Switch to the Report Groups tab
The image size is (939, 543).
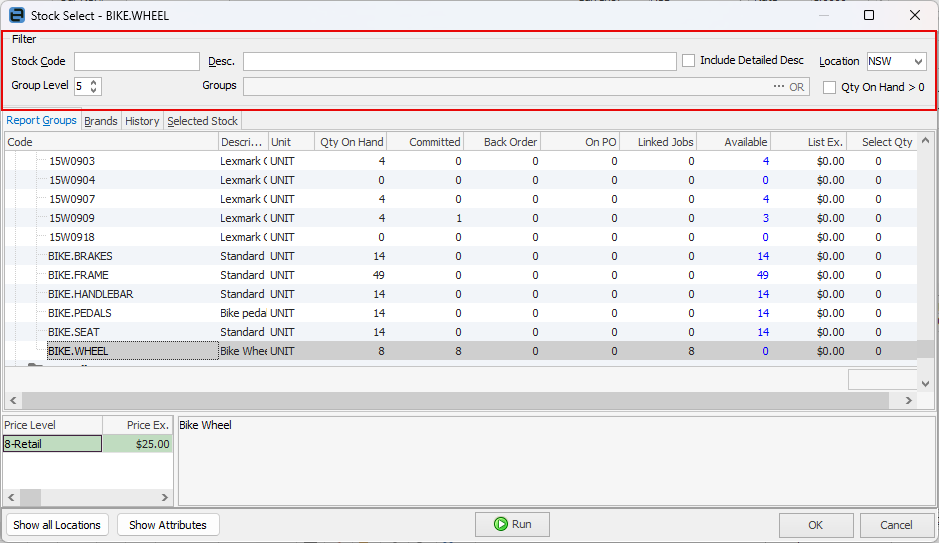(x=41, y=120)
